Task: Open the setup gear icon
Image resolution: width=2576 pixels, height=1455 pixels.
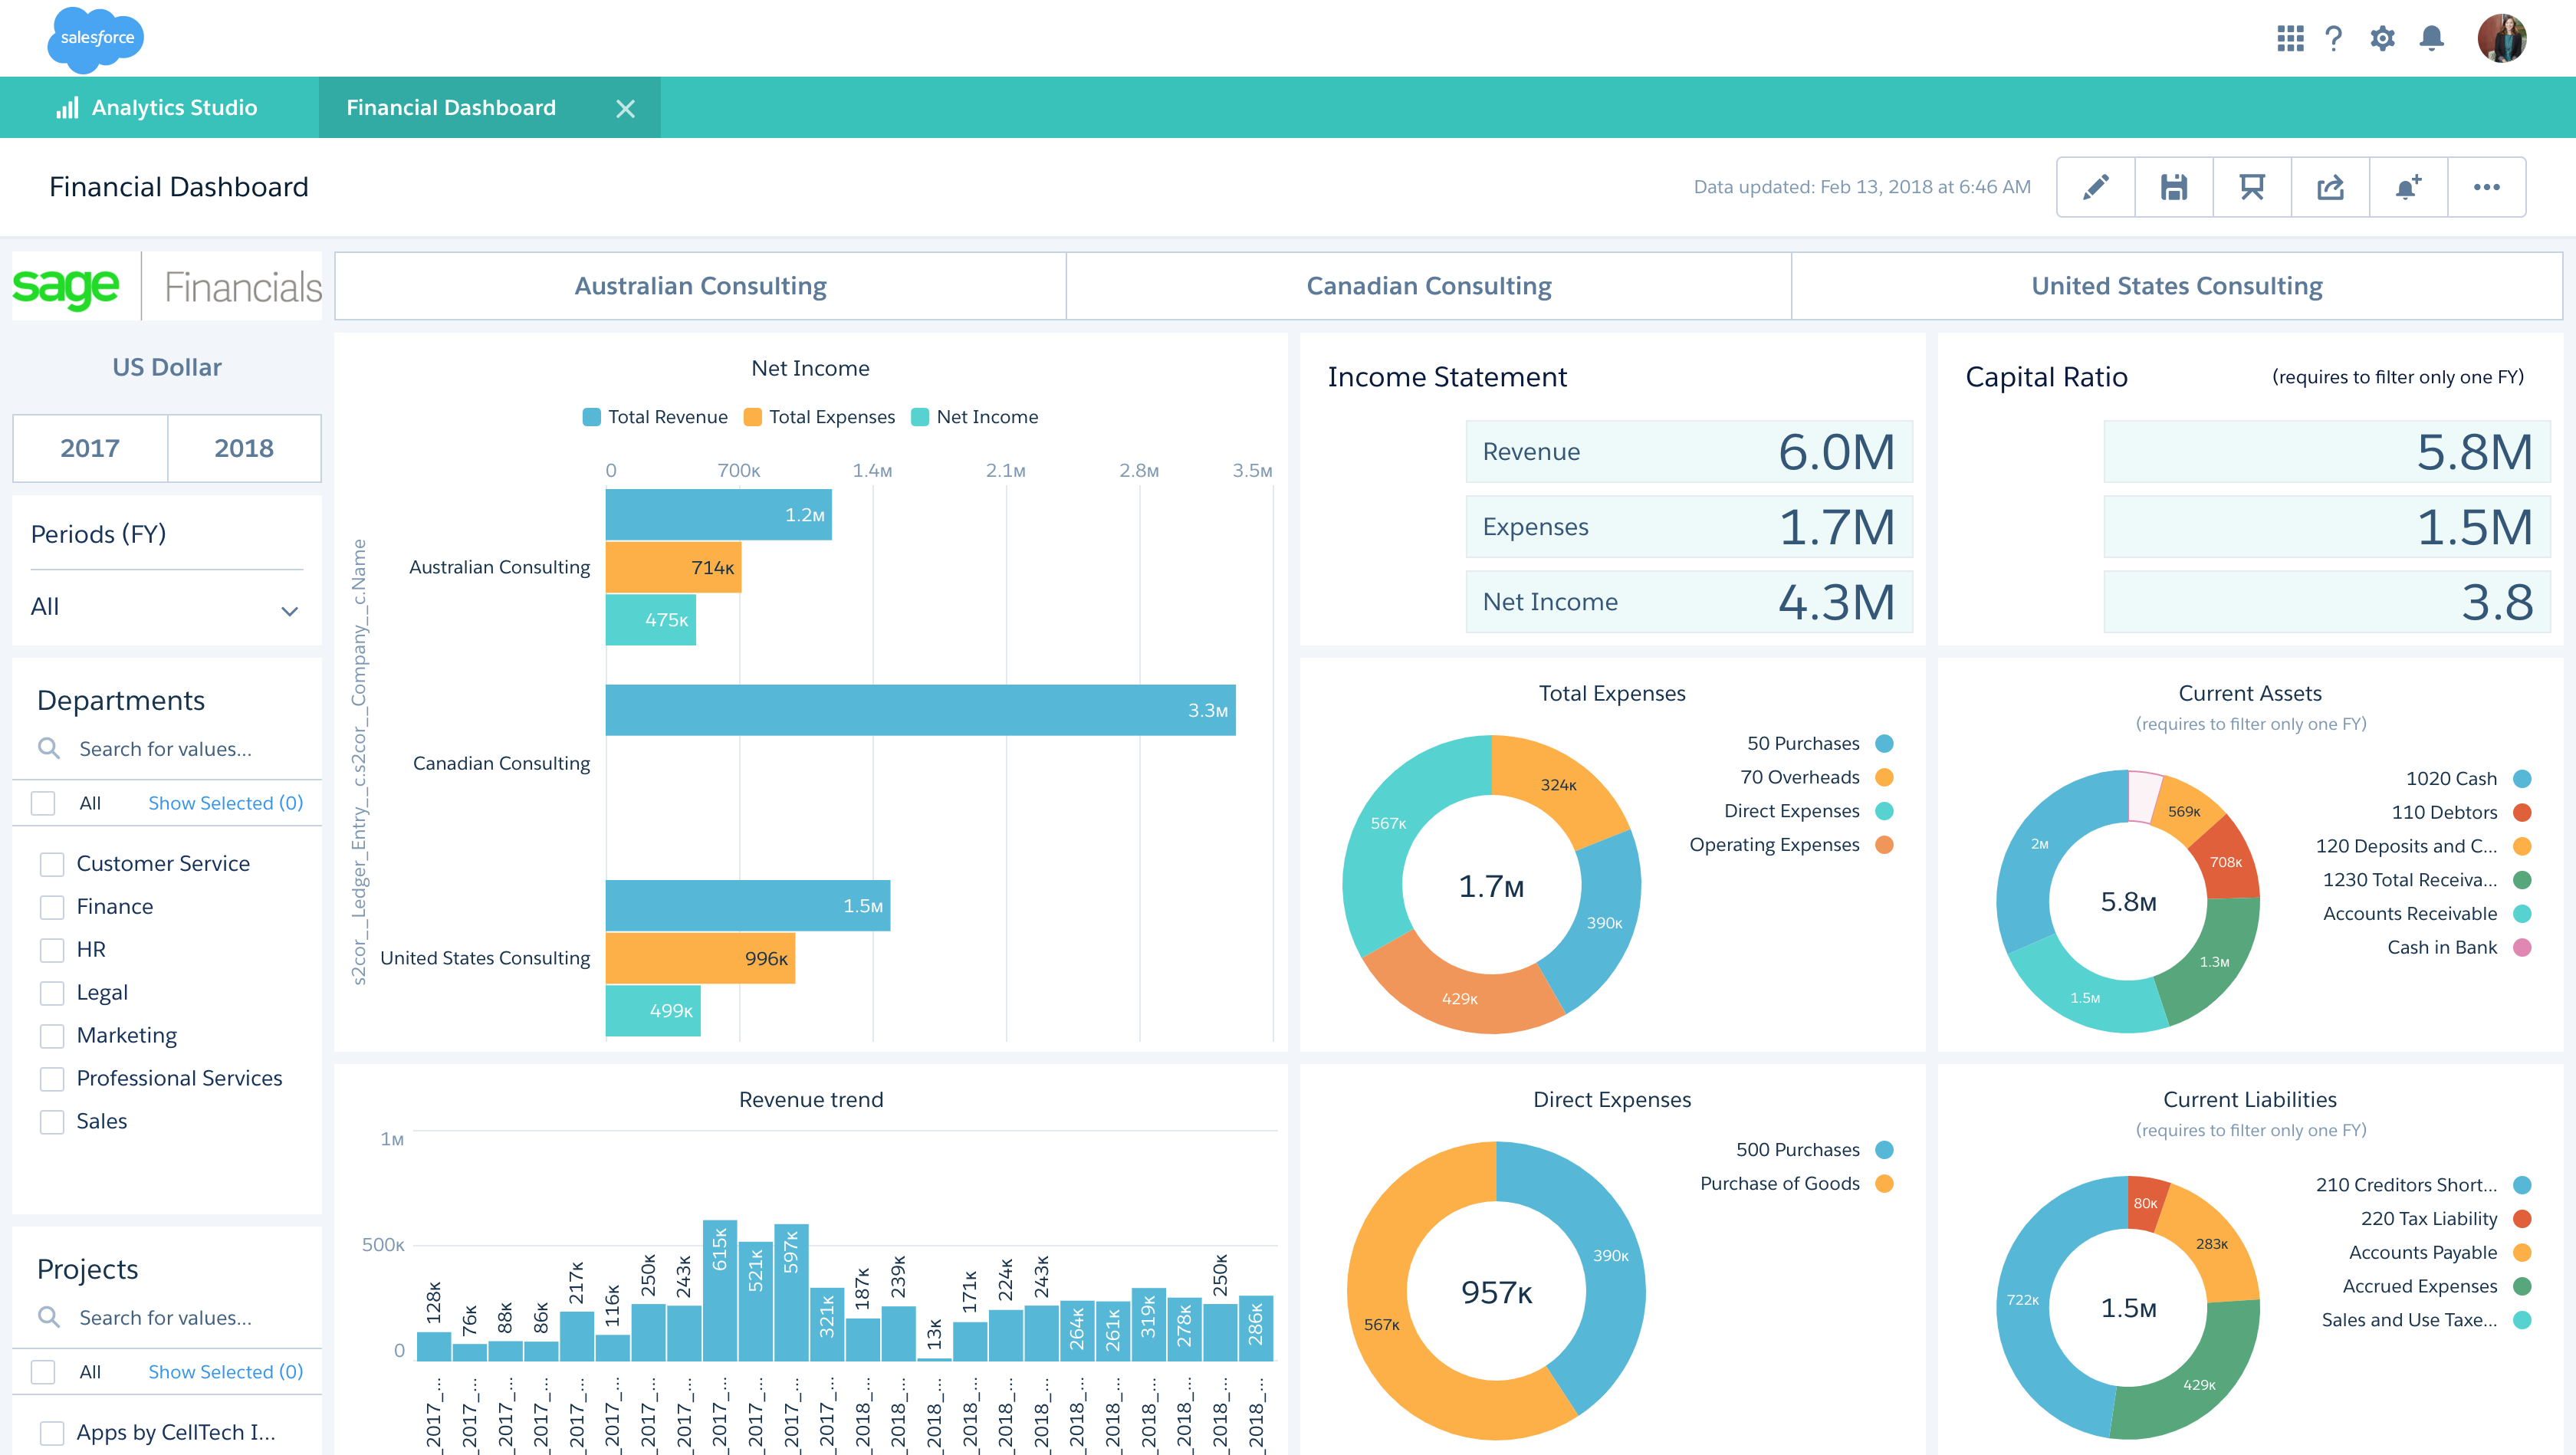Action: click(x=2382, y=39)
